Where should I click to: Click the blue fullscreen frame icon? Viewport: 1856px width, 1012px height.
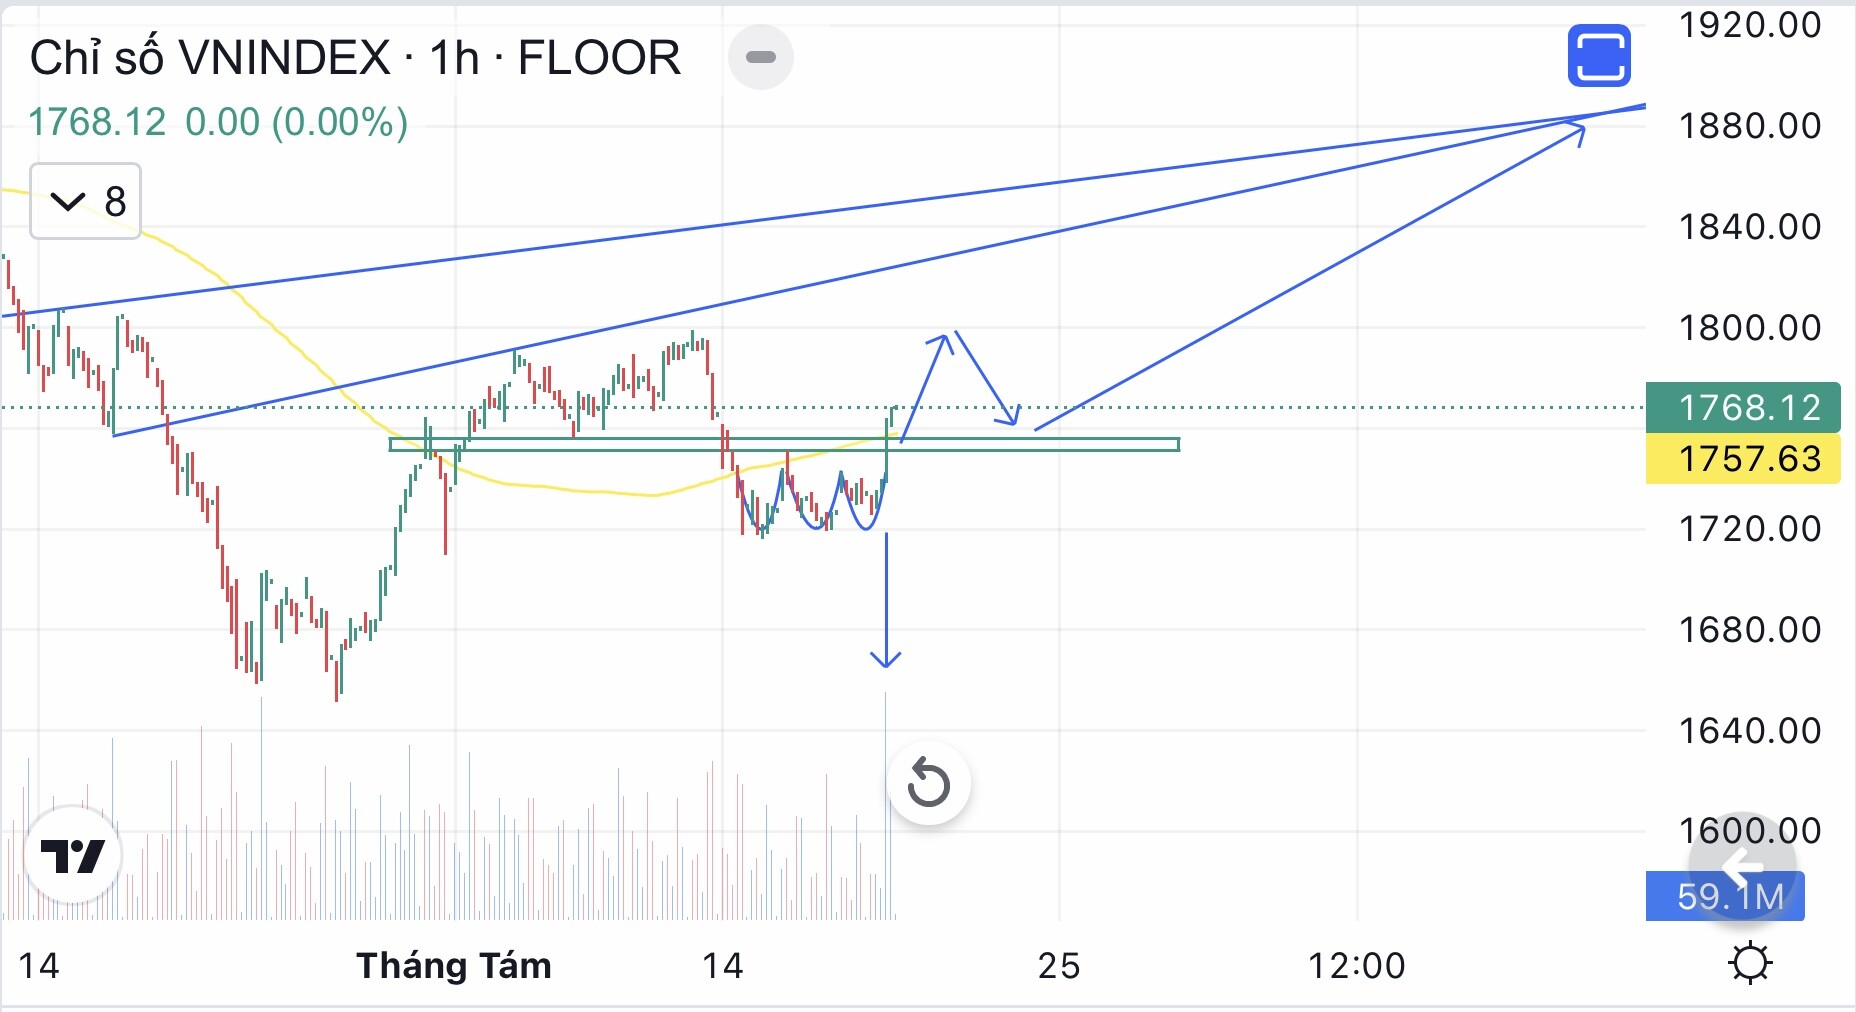coord(1599,56)
